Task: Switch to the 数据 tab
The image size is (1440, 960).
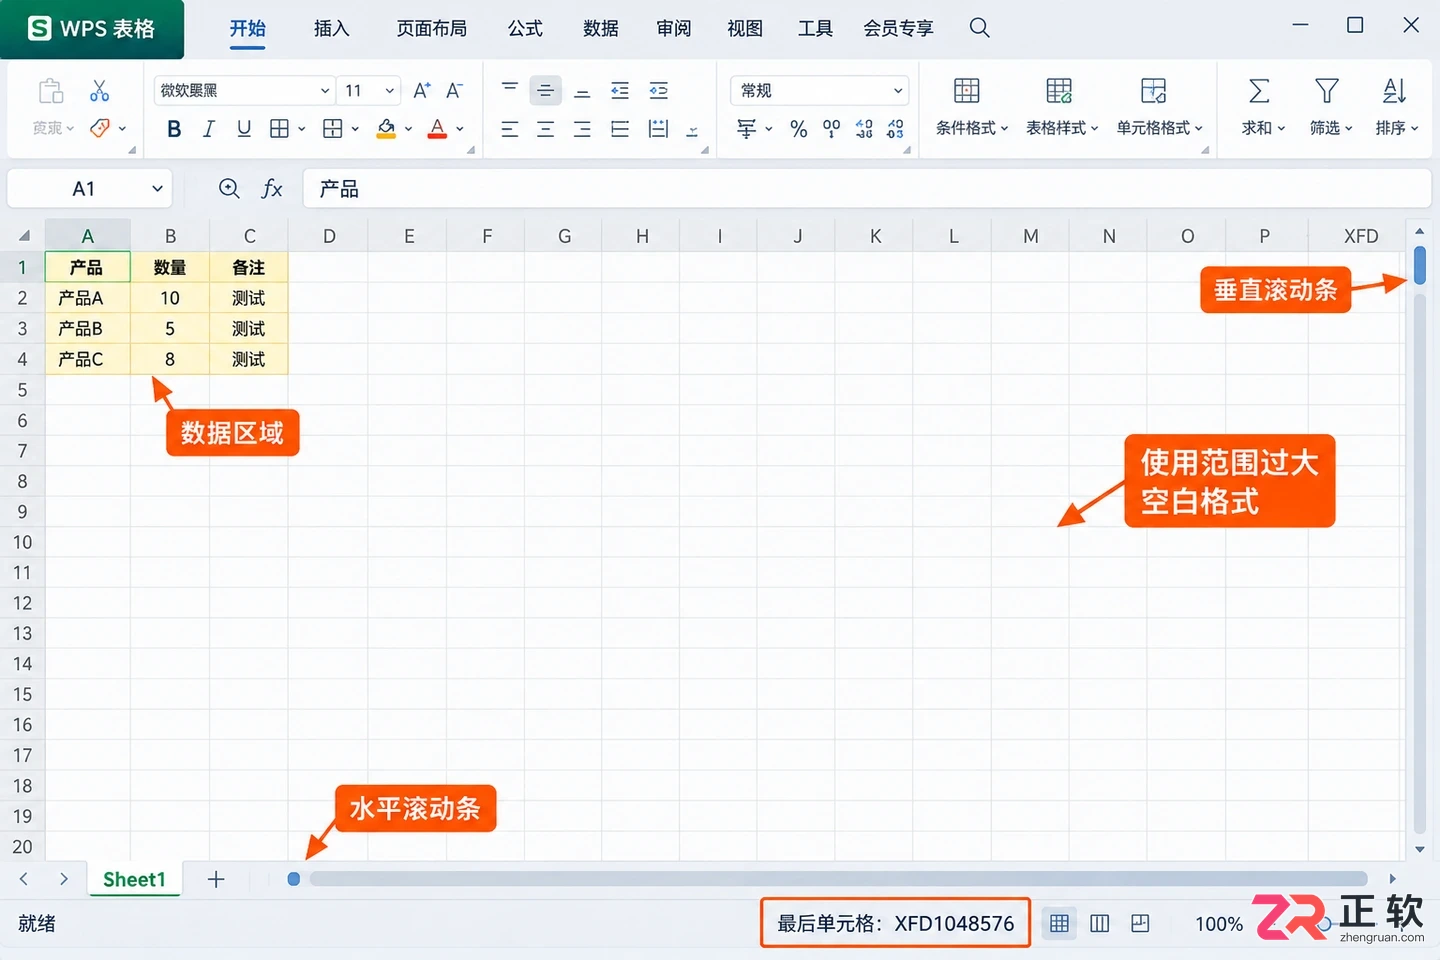Action: tap(601, 28)
